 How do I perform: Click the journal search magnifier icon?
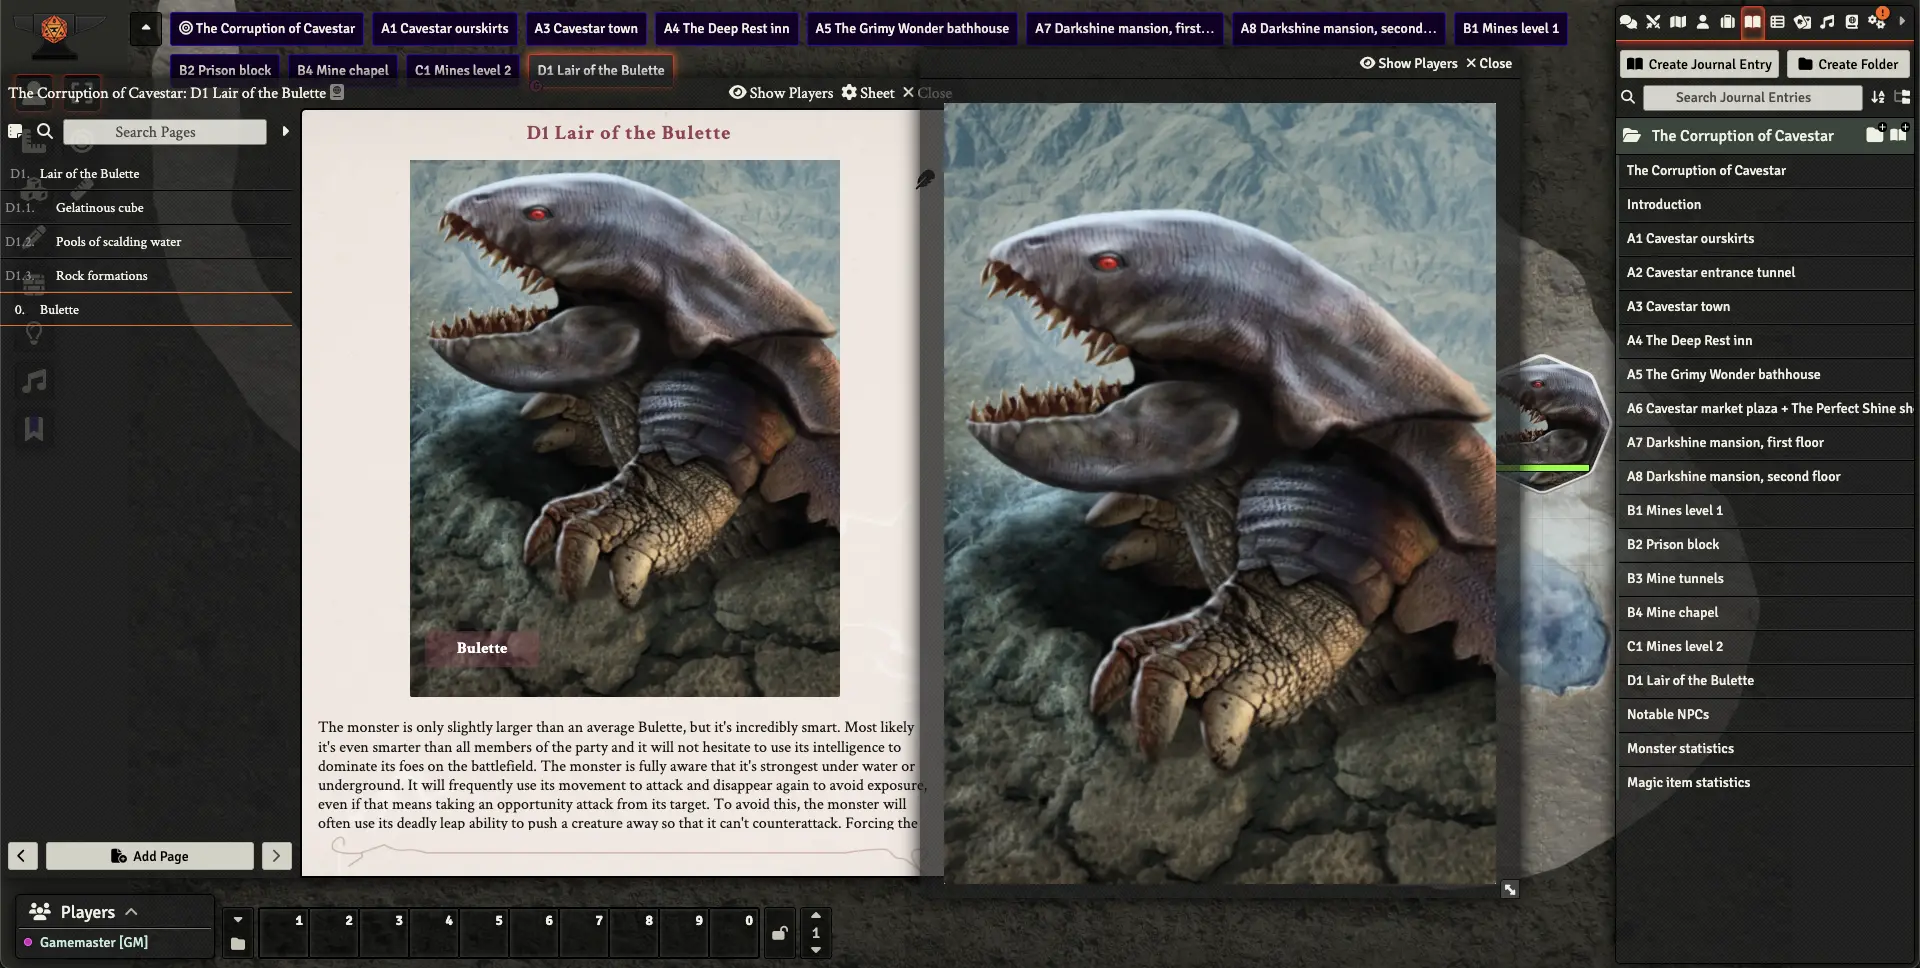click(x=1628, y=97)
